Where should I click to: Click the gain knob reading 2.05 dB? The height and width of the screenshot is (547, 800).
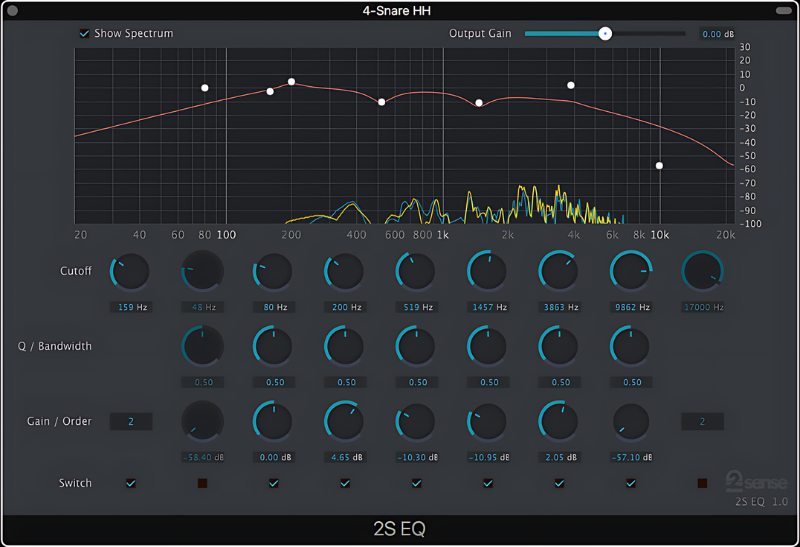coord(559,421)
